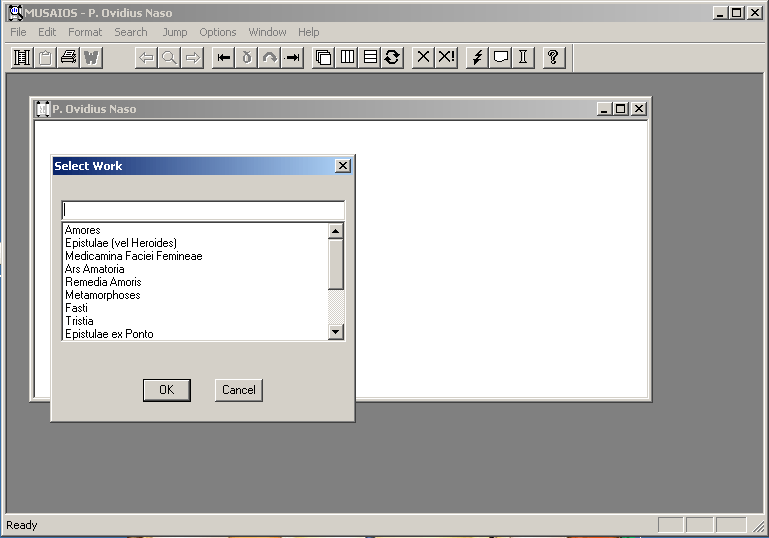
Task: Open the Help menu
Action: [308, 32]
